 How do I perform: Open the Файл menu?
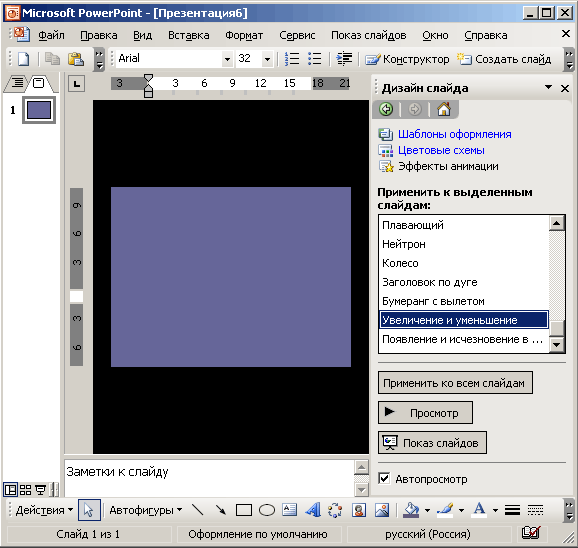[x=51, y=35]
